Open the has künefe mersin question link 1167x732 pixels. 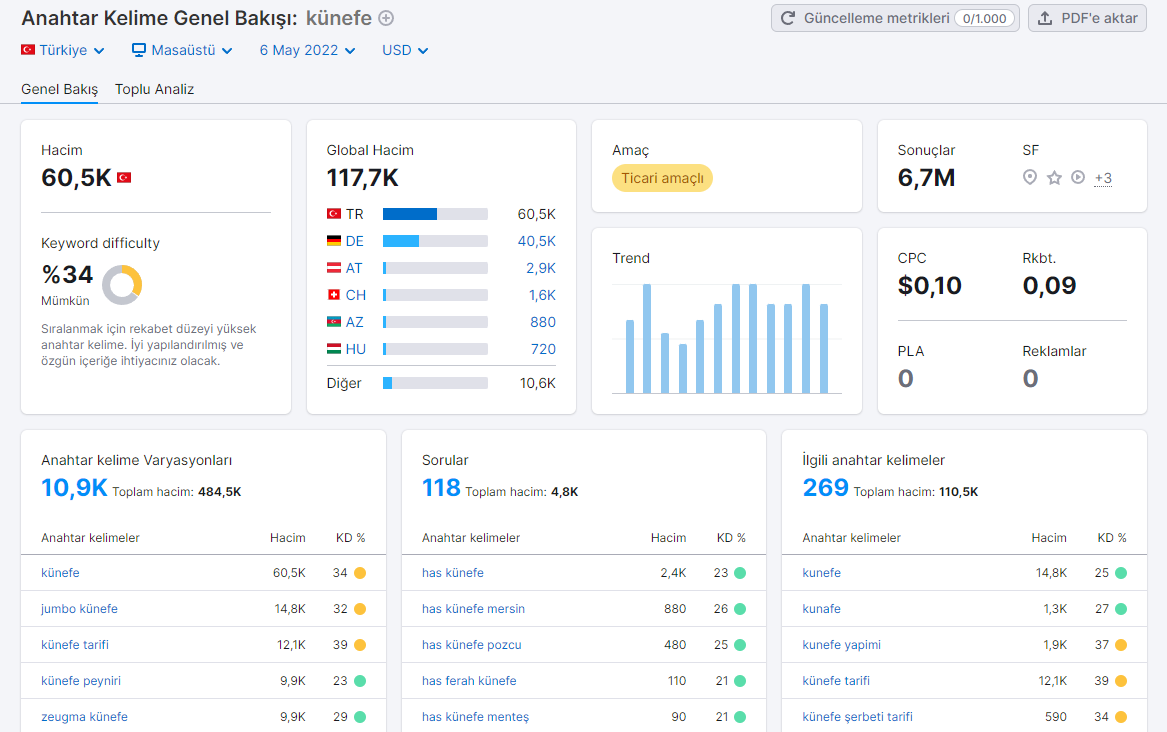click(x=473, y=609)
